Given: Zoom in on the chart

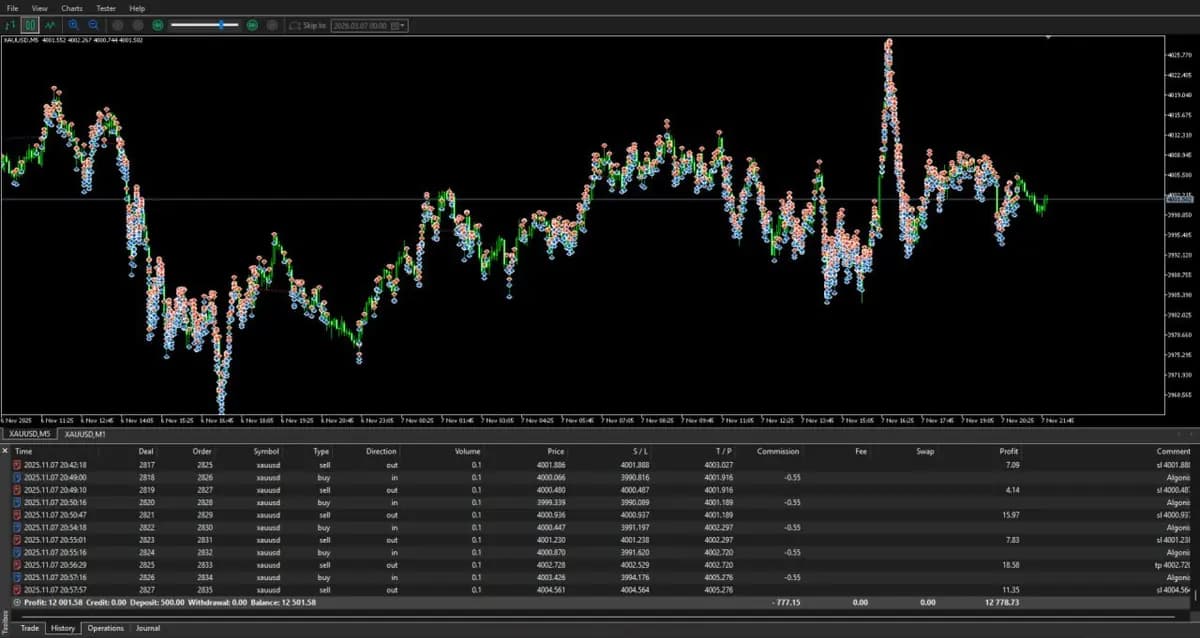Looking at the screenshot, I should pos(74,24).
